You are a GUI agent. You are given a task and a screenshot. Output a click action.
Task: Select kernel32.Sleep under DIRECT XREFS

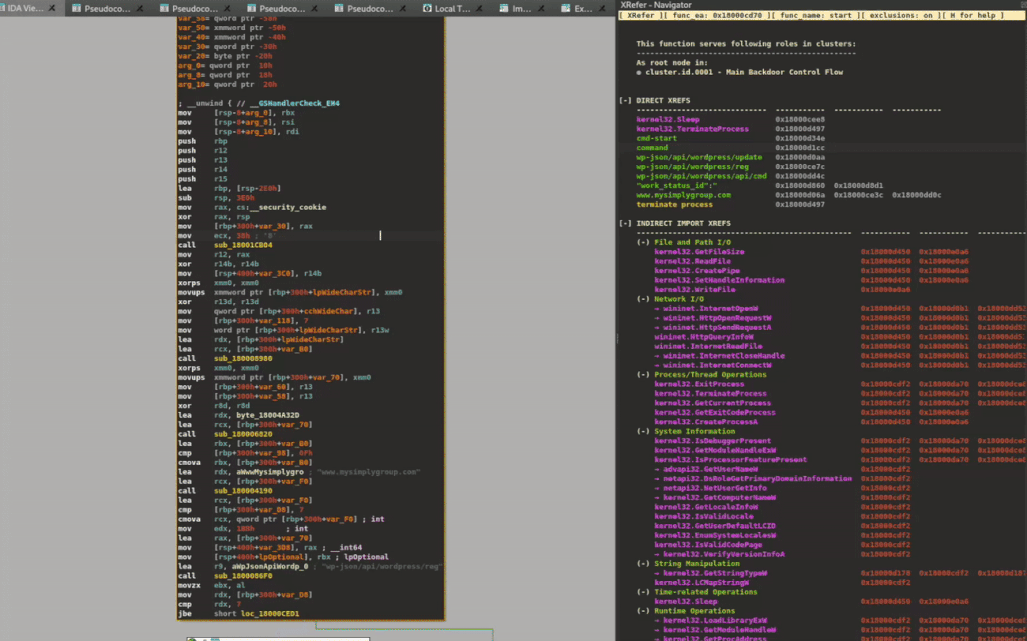point(668,120)
